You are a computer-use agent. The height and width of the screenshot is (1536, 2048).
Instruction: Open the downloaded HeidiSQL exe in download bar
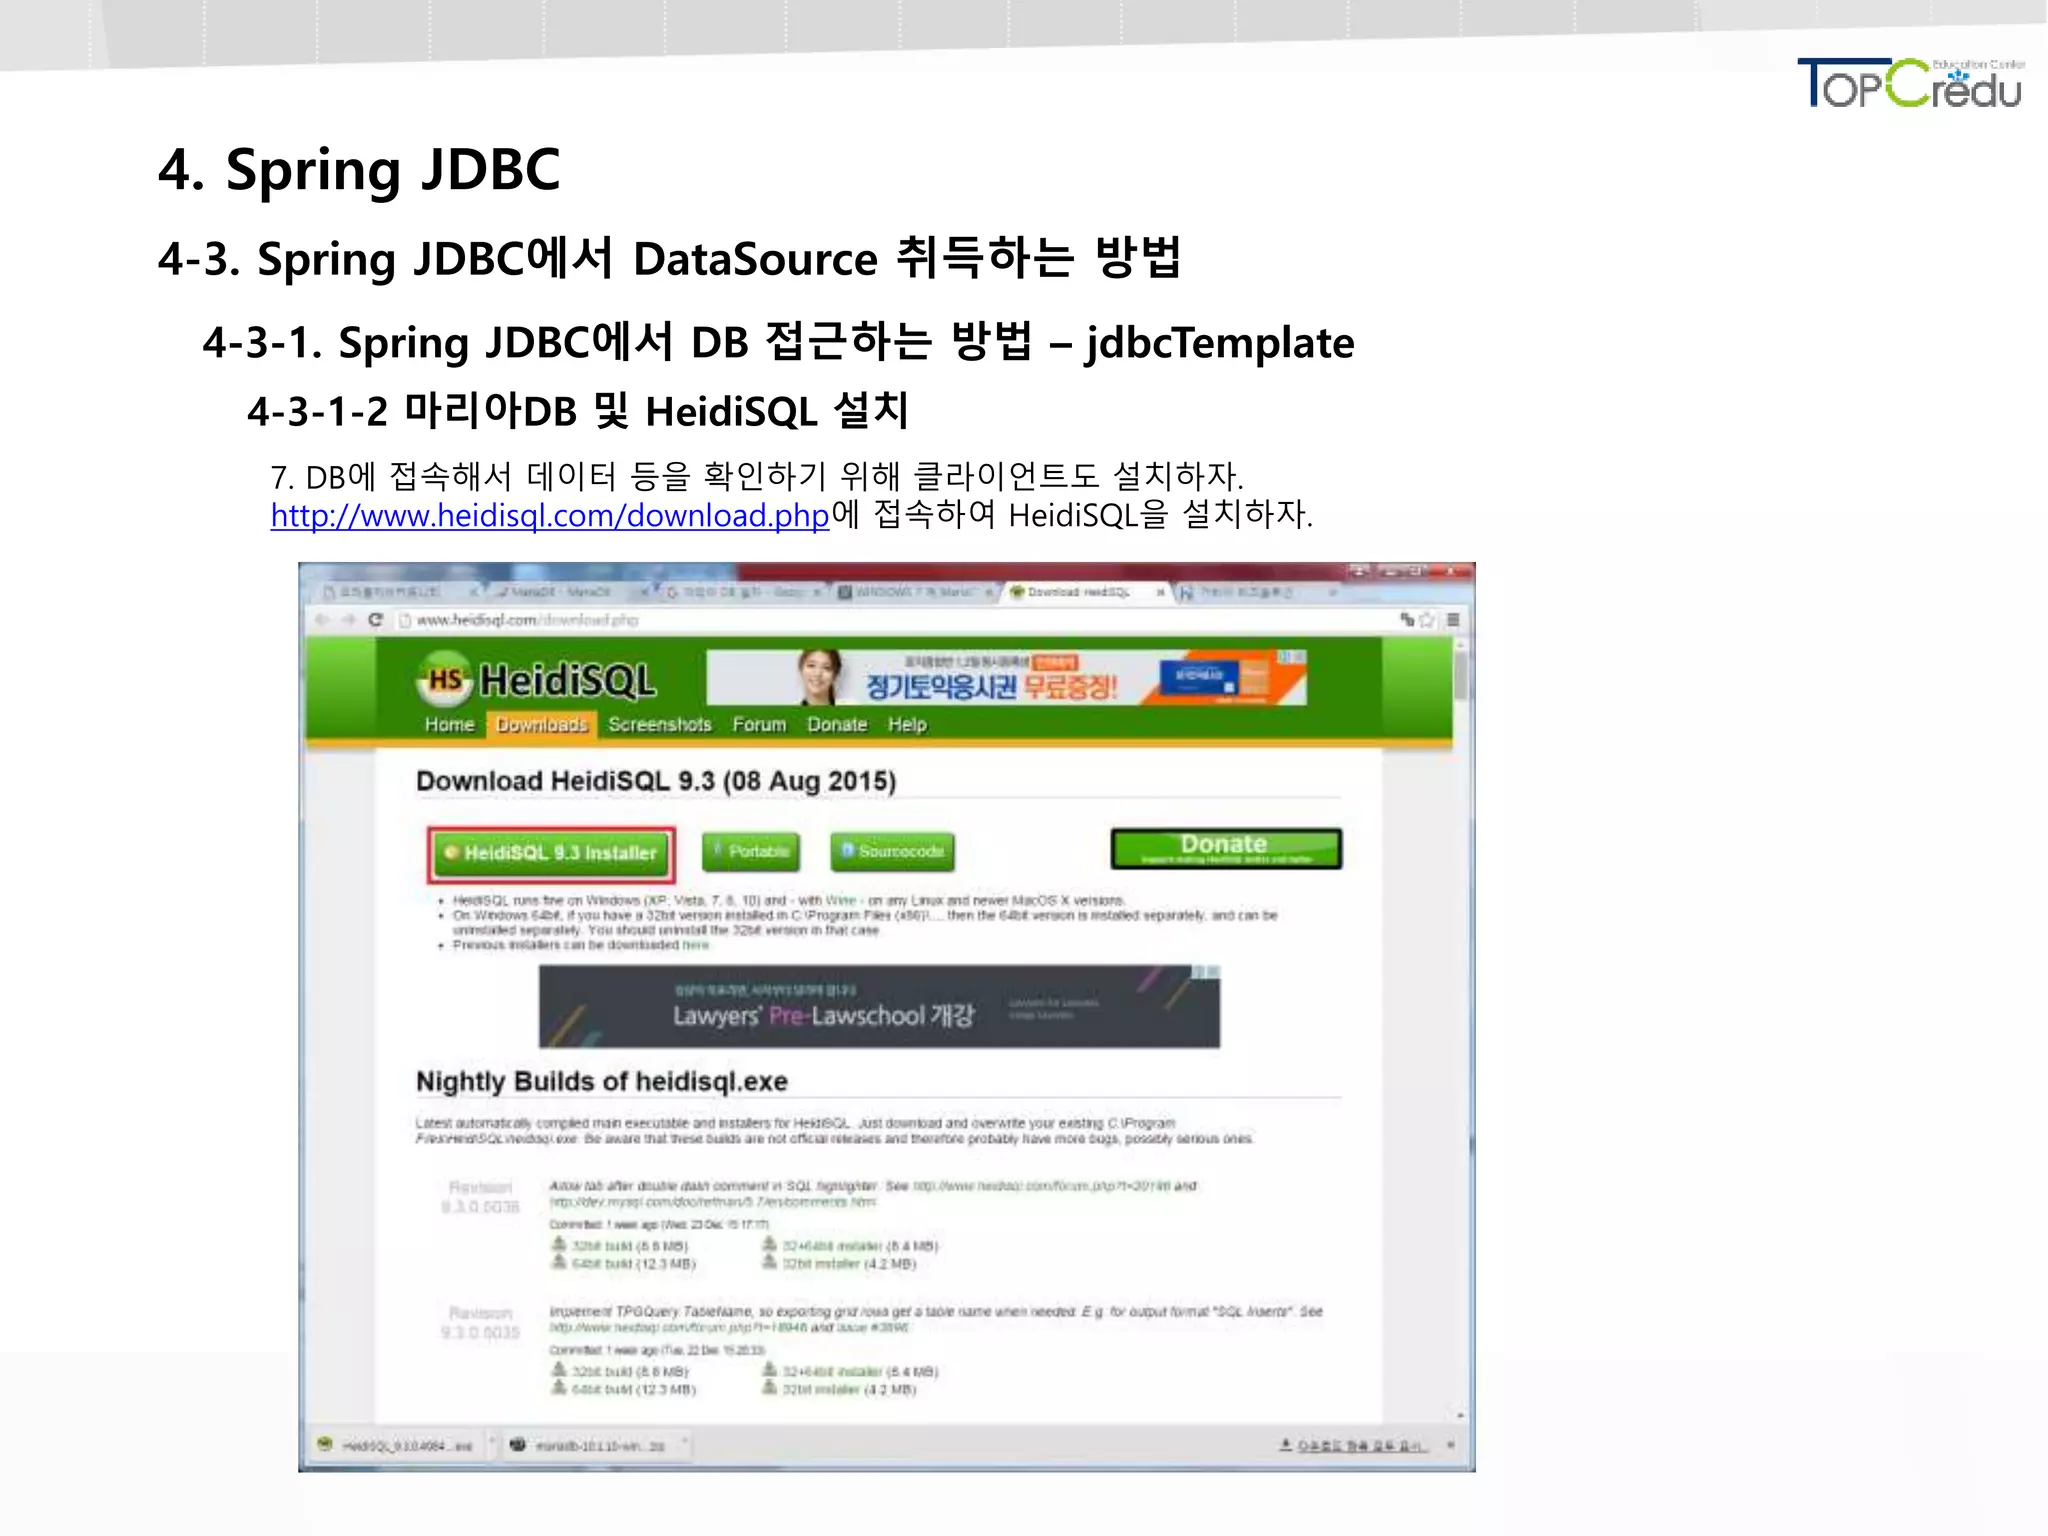pos(396,1446)
